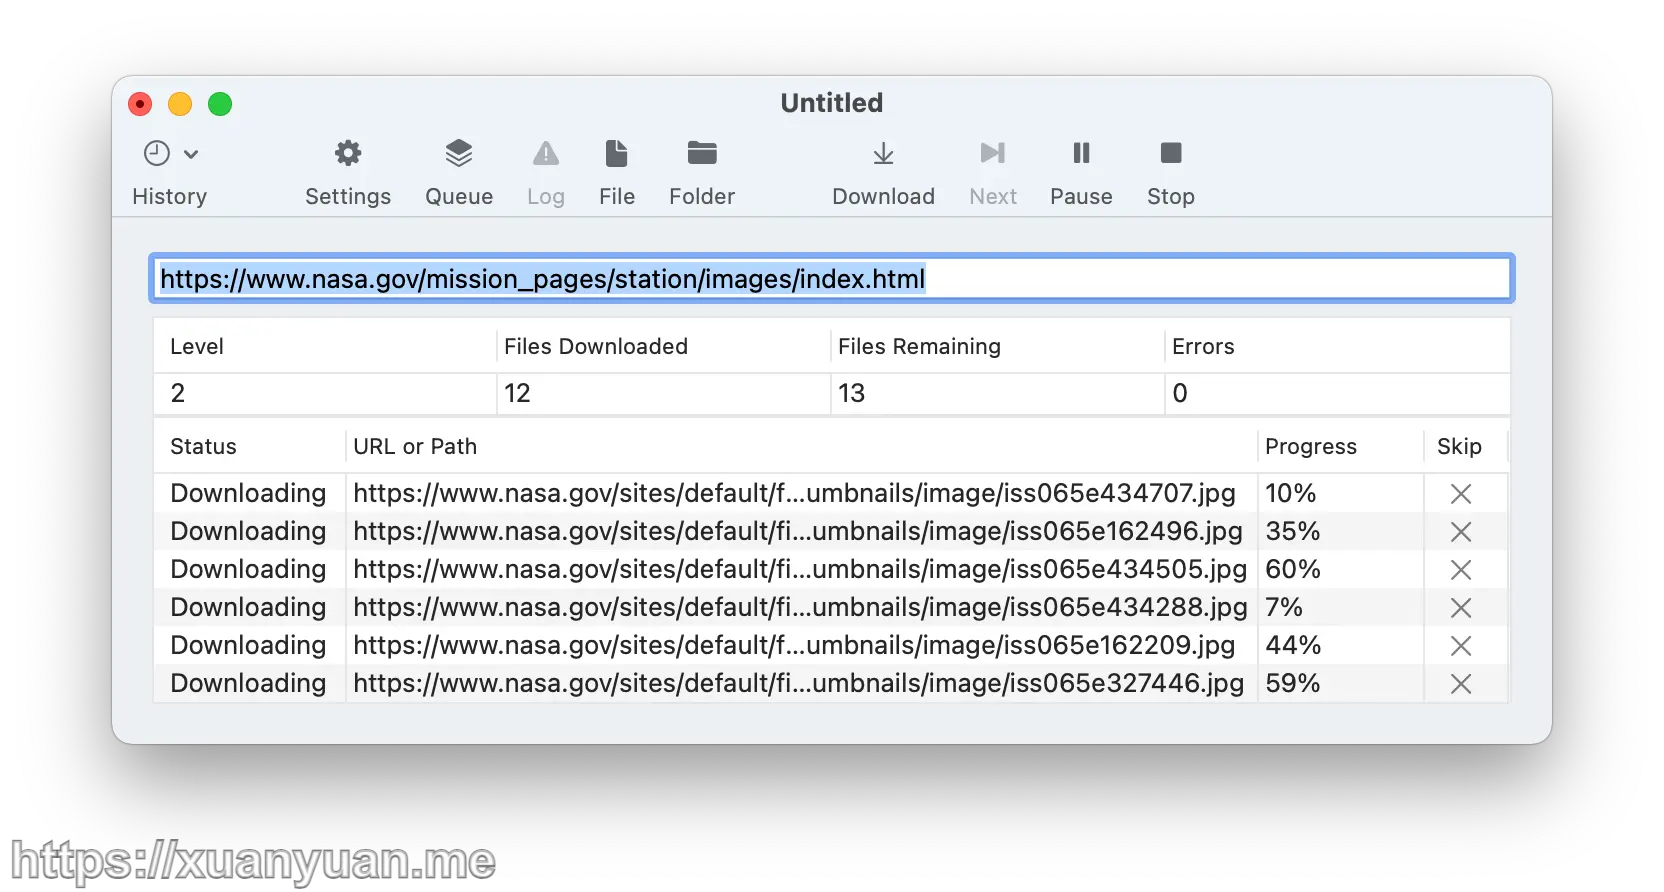Start the Download toolbar button

click(883, 153)
